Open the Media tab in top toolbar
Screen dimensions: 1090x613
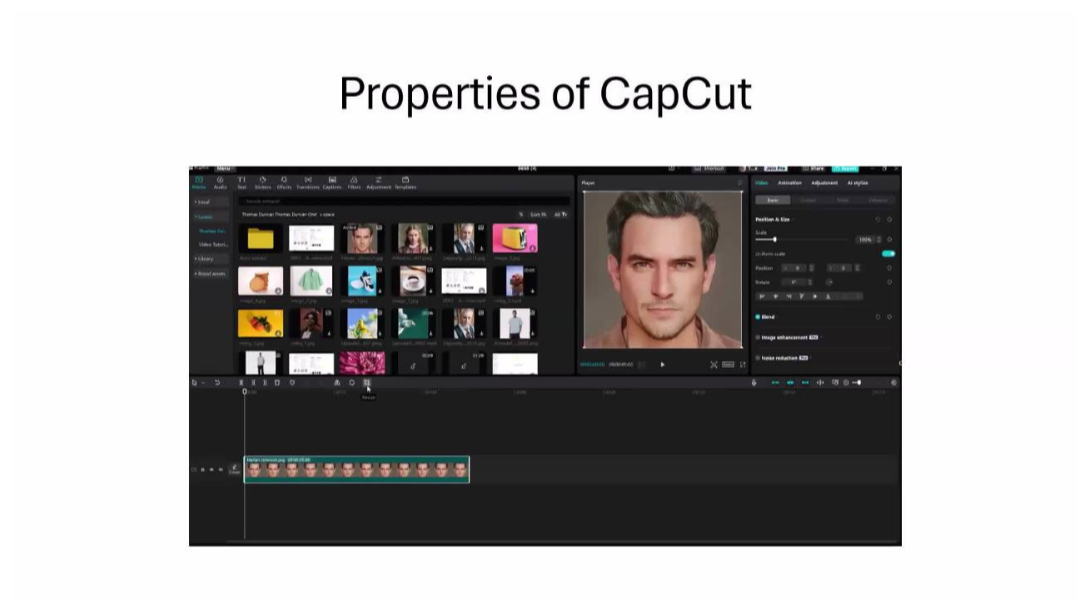point(199,183)
